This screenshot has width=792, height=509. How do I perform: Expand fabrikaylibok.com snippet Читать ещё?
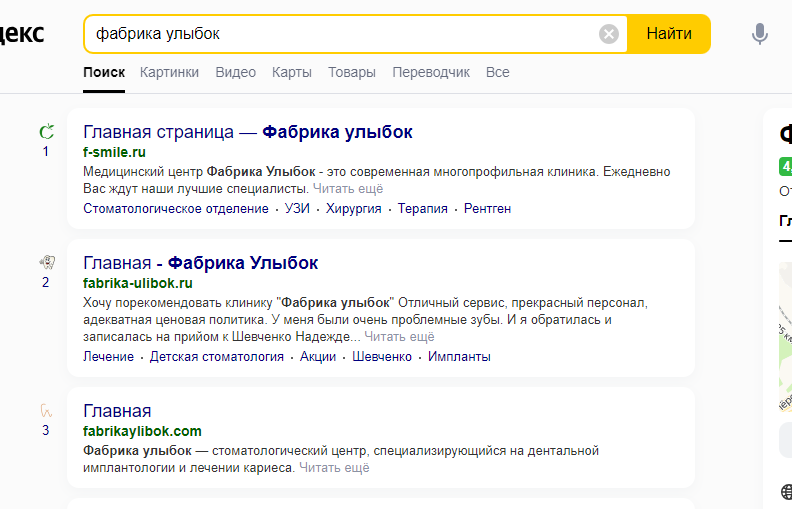coord(334,467)
